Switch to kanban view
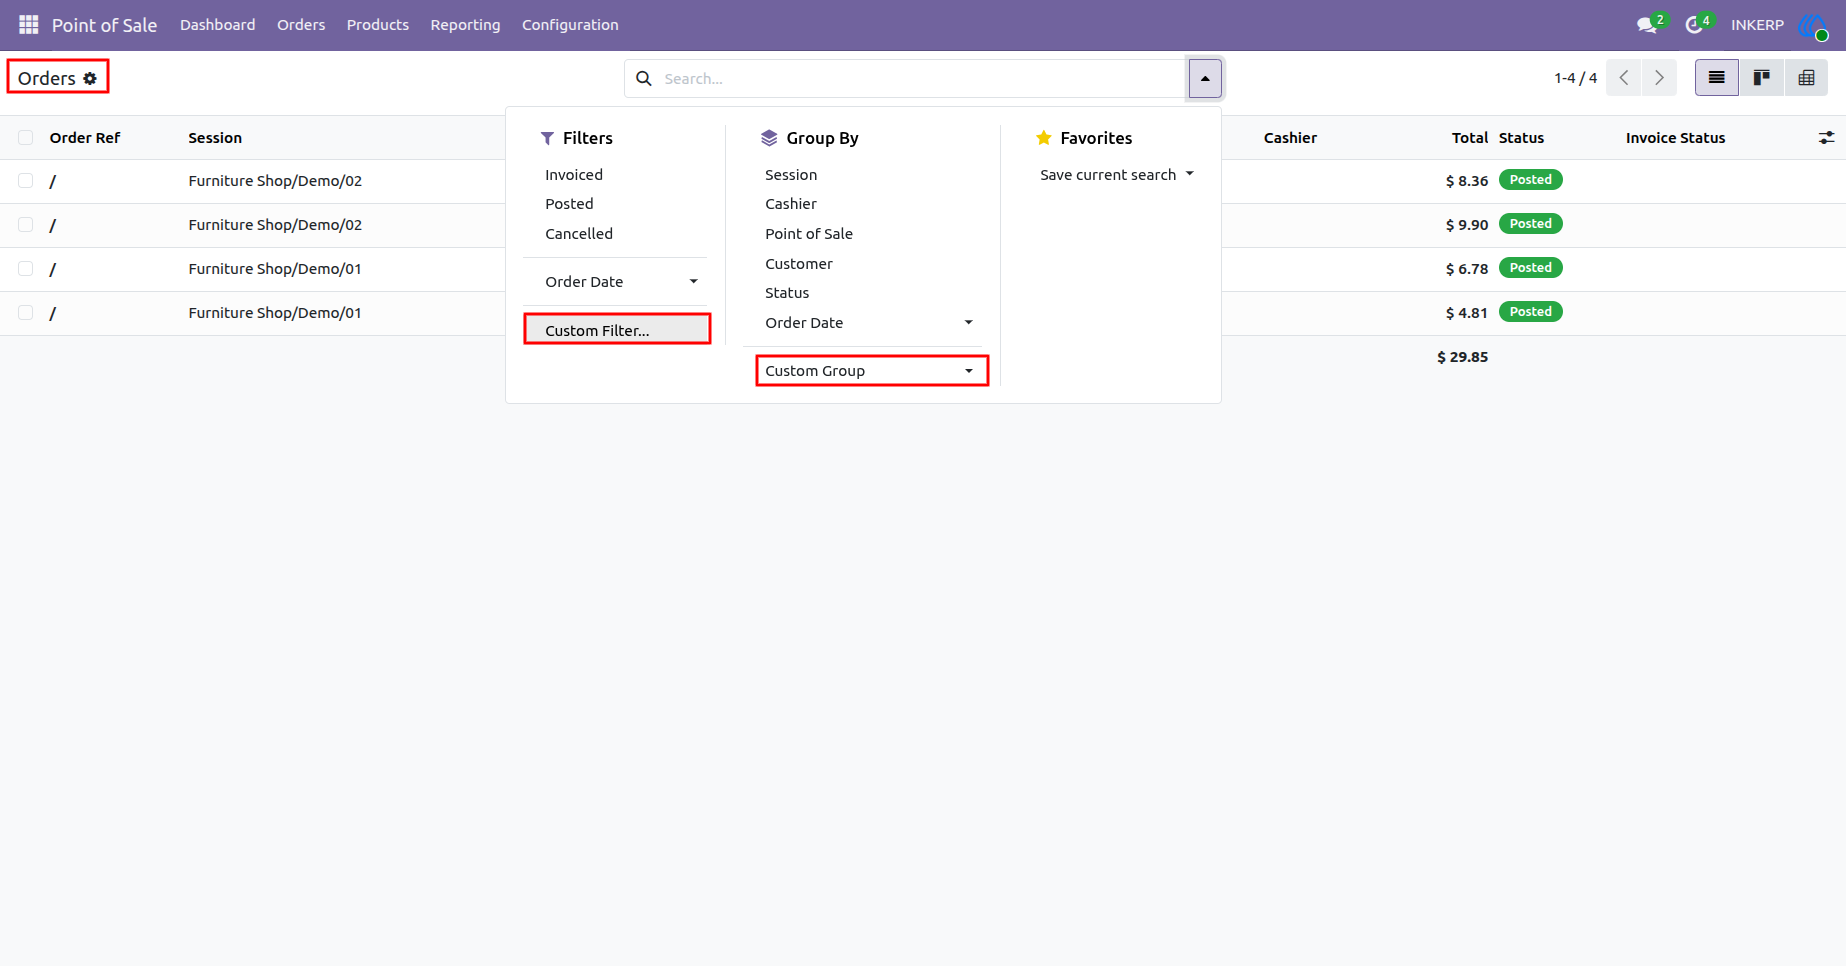The image size is (1846, 966). pos(1762,78)
